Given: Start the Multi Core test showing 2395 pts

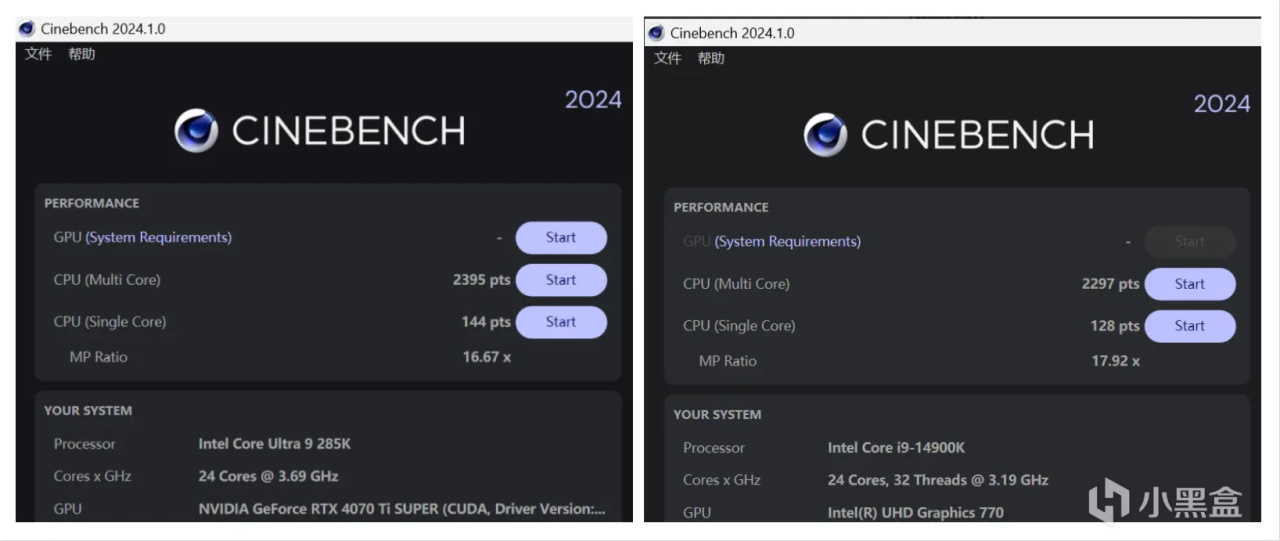Looking at the screenshot, I should pyautogui.click(x=560, y=280).
